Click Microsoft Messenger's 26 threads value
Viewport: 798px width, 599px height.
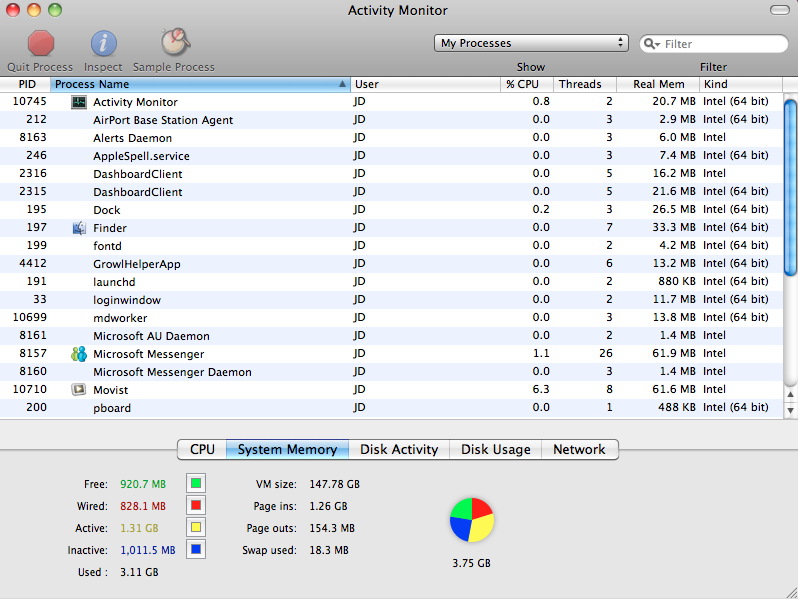point(606,353)
